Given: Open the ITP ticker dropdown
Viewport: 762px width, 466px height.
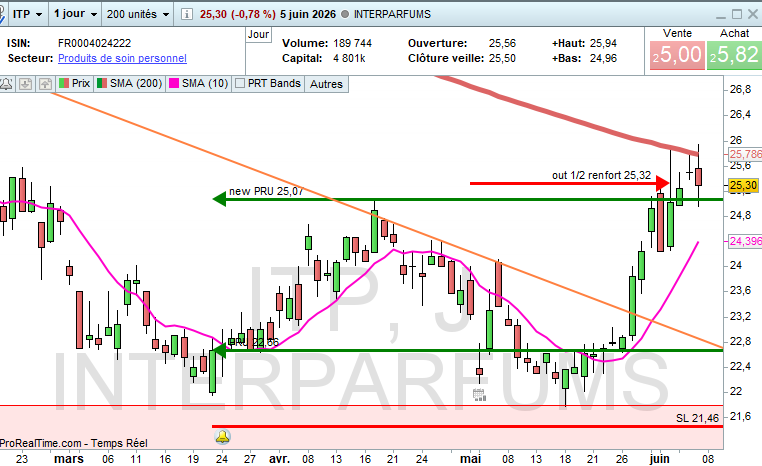Looking at the screenshot, I should (27, 14).
